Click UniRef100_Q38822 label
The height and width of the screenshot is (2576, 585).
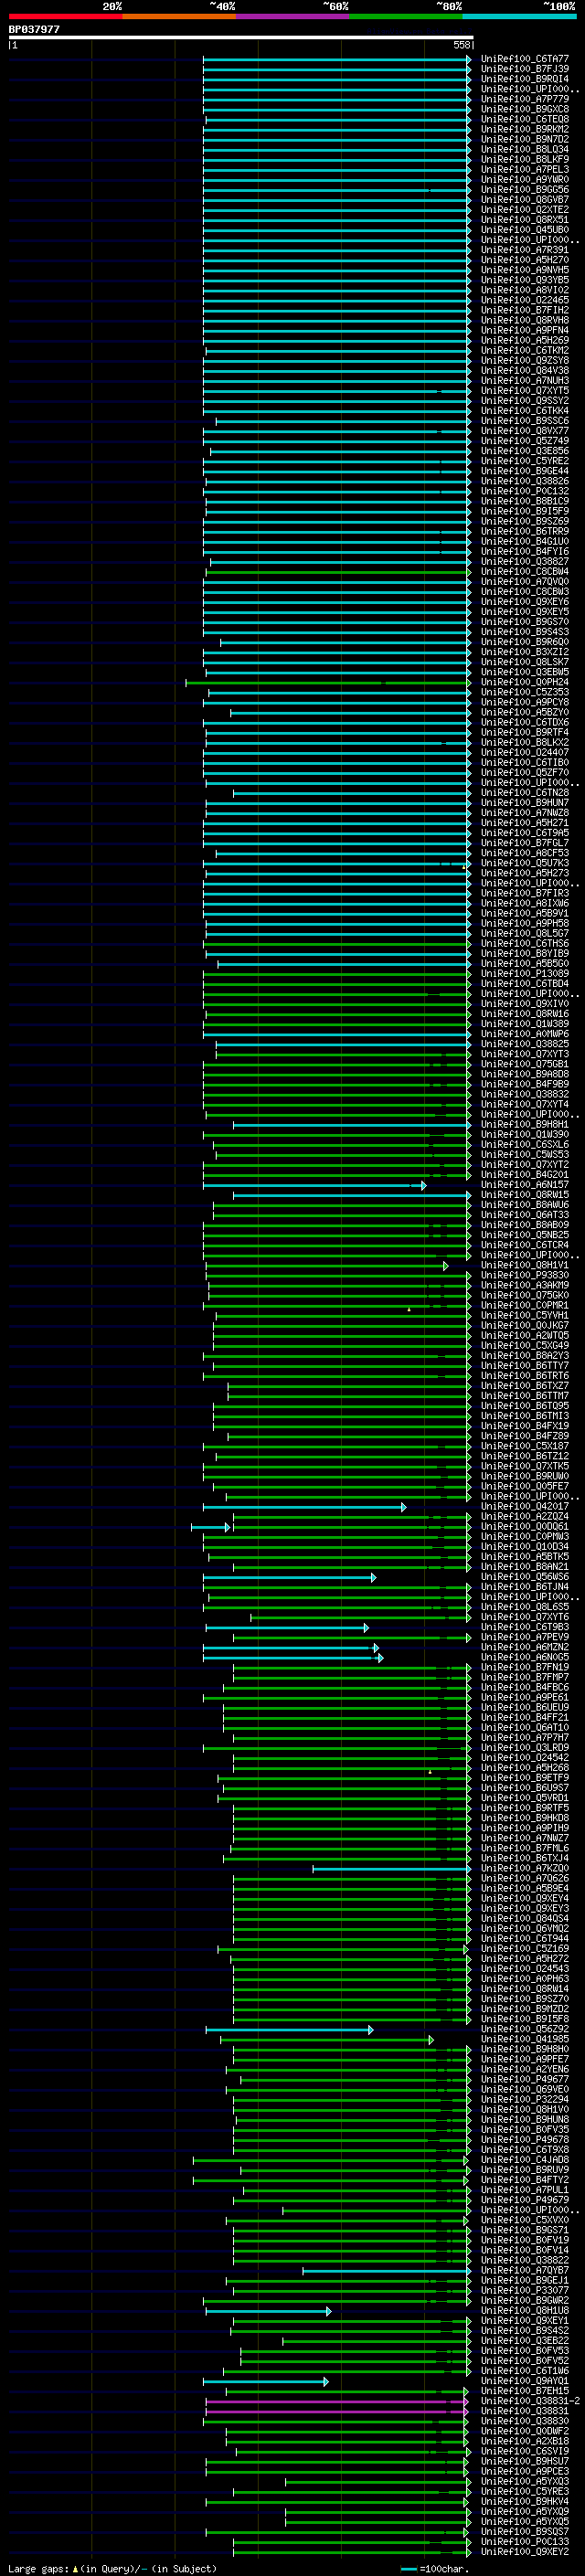524,2260
